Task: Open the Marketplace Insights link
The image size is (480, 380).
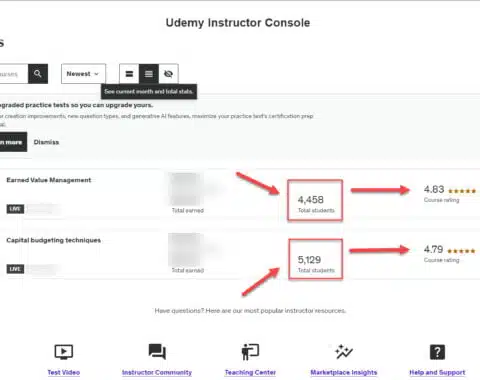Action: click(x=344, y=372)
